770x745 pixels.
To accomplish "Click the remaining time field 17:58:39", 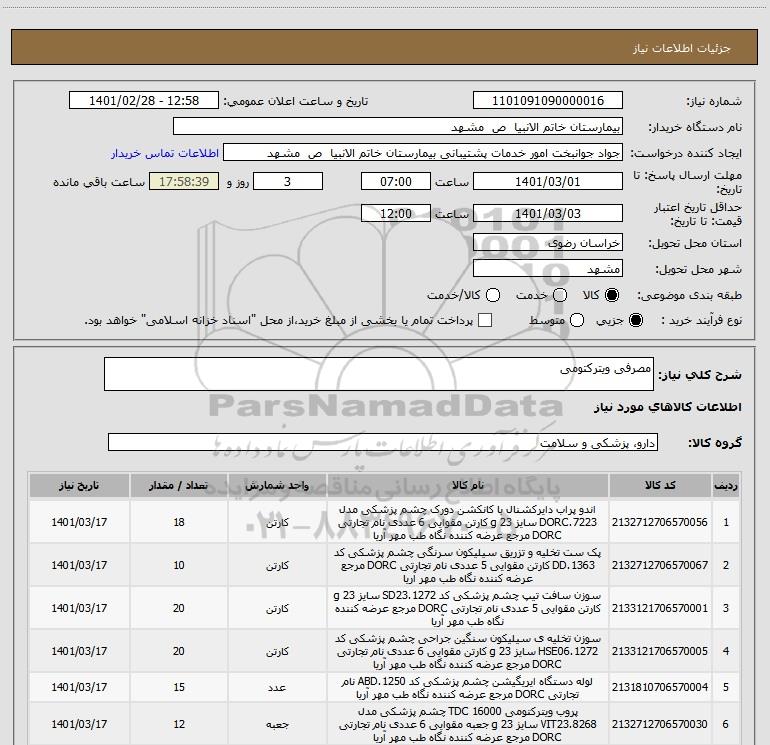I will [184, 181].
